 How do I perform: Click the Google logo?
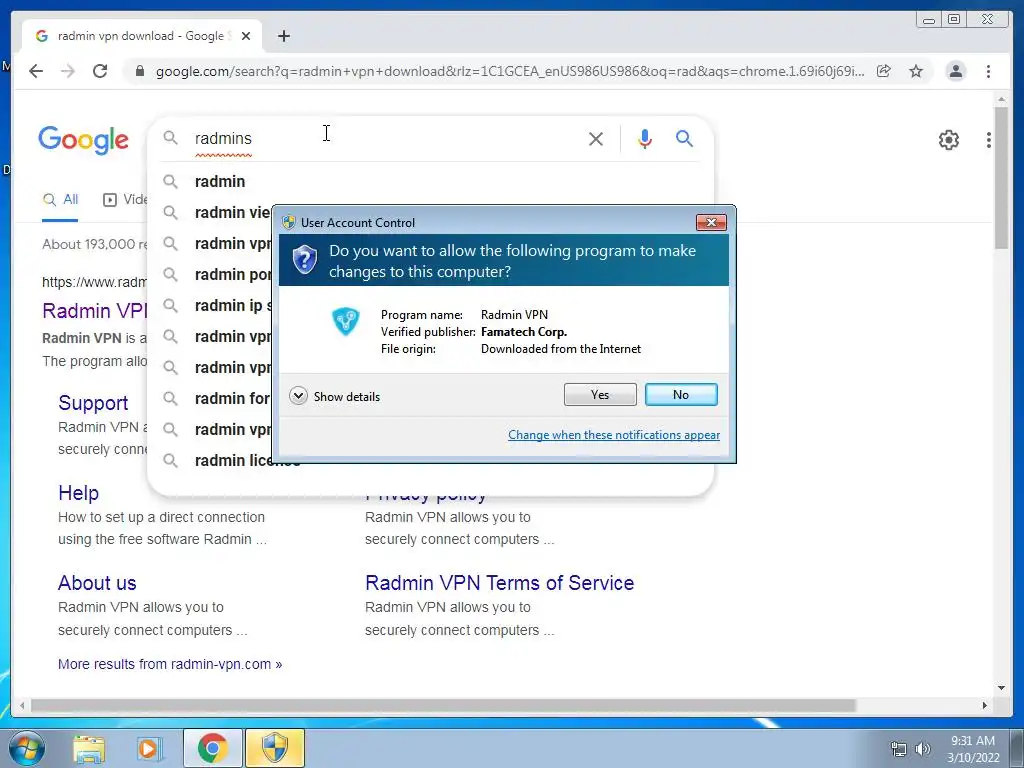pyautogui.click(x=84, y=140)
